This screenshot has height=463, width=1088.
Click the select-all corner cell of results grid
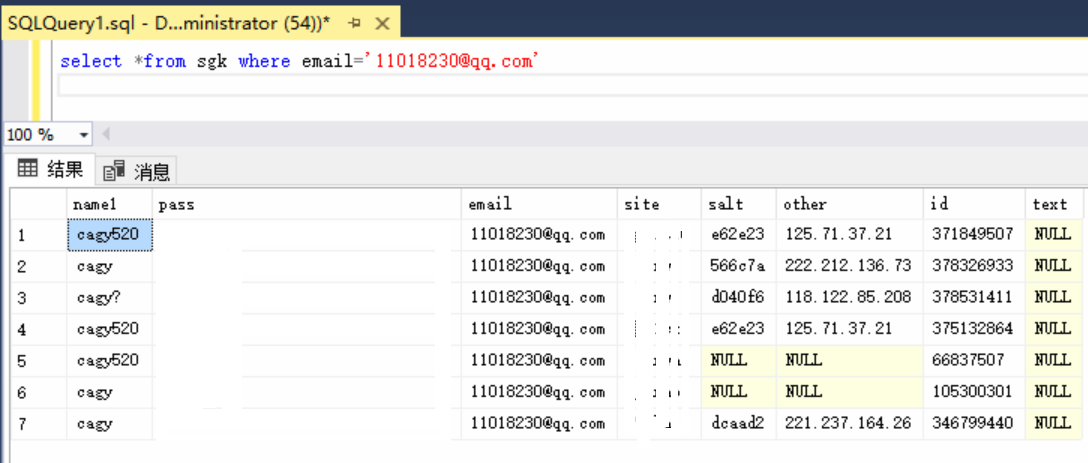[39, 204]
